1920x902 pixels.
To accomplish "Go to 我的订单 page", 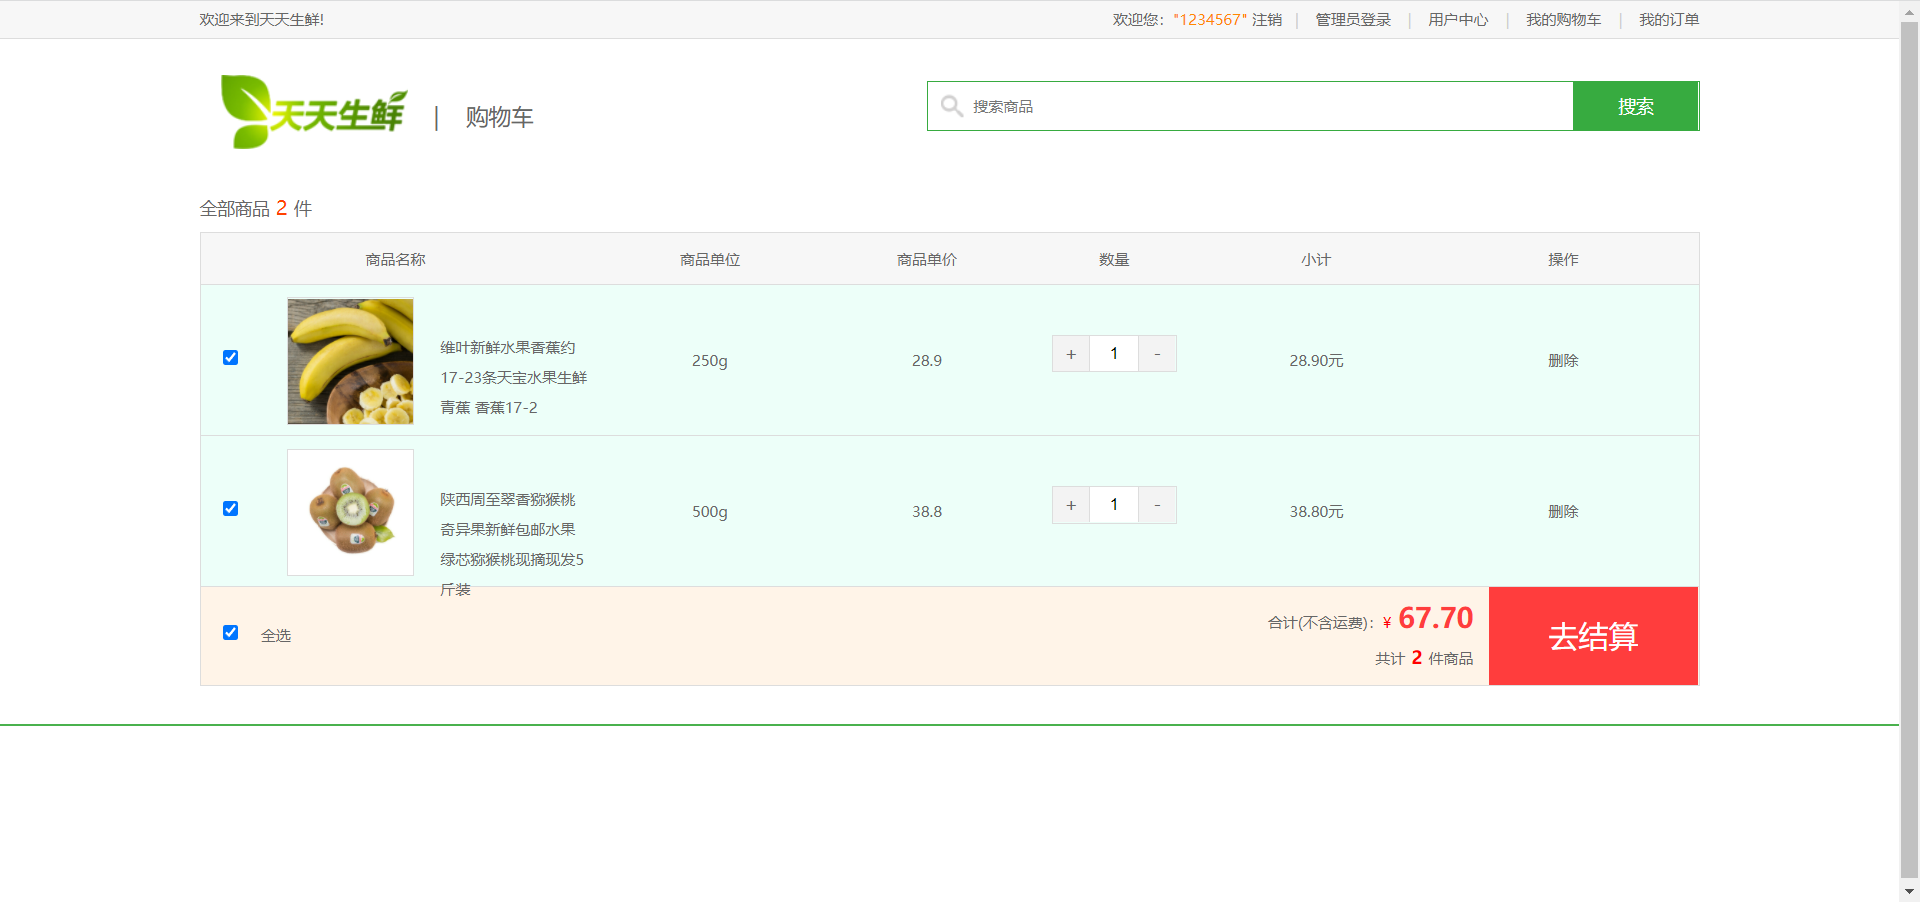I will point(1668,20).
